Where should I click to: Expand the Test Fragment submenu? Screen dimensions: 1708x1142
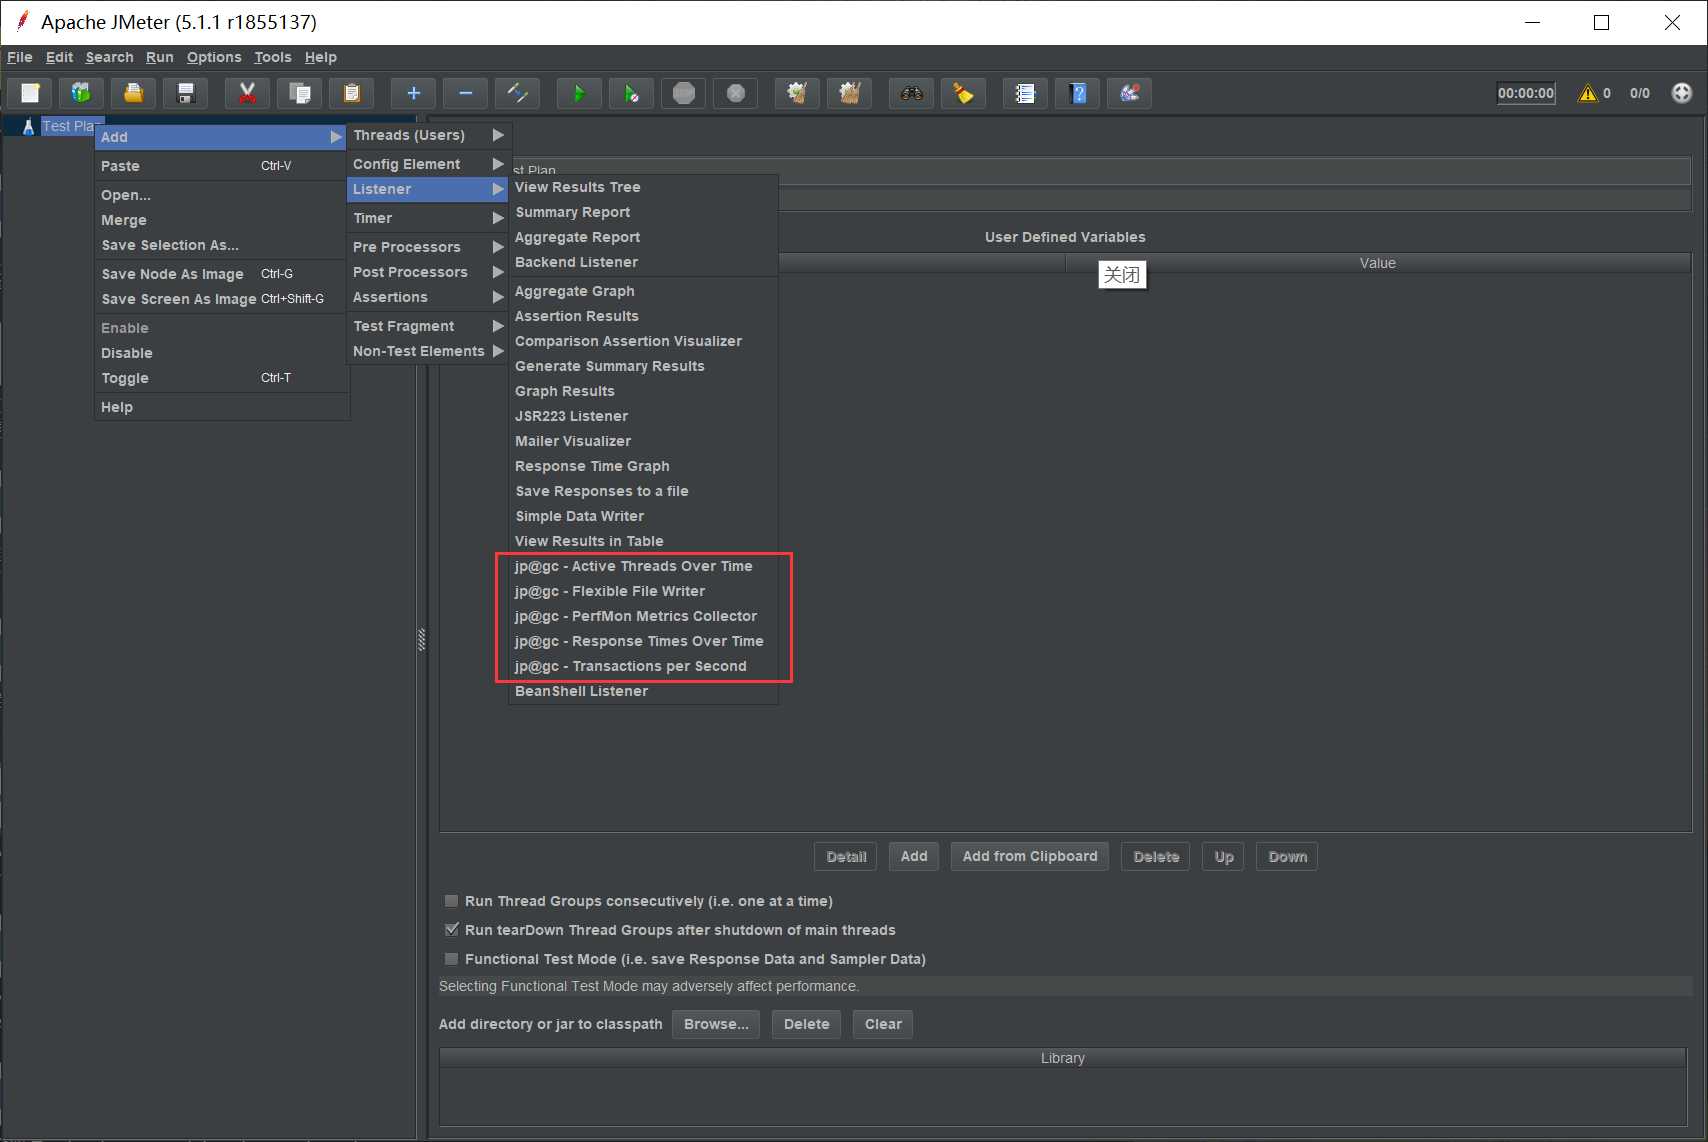pos(428,326)
